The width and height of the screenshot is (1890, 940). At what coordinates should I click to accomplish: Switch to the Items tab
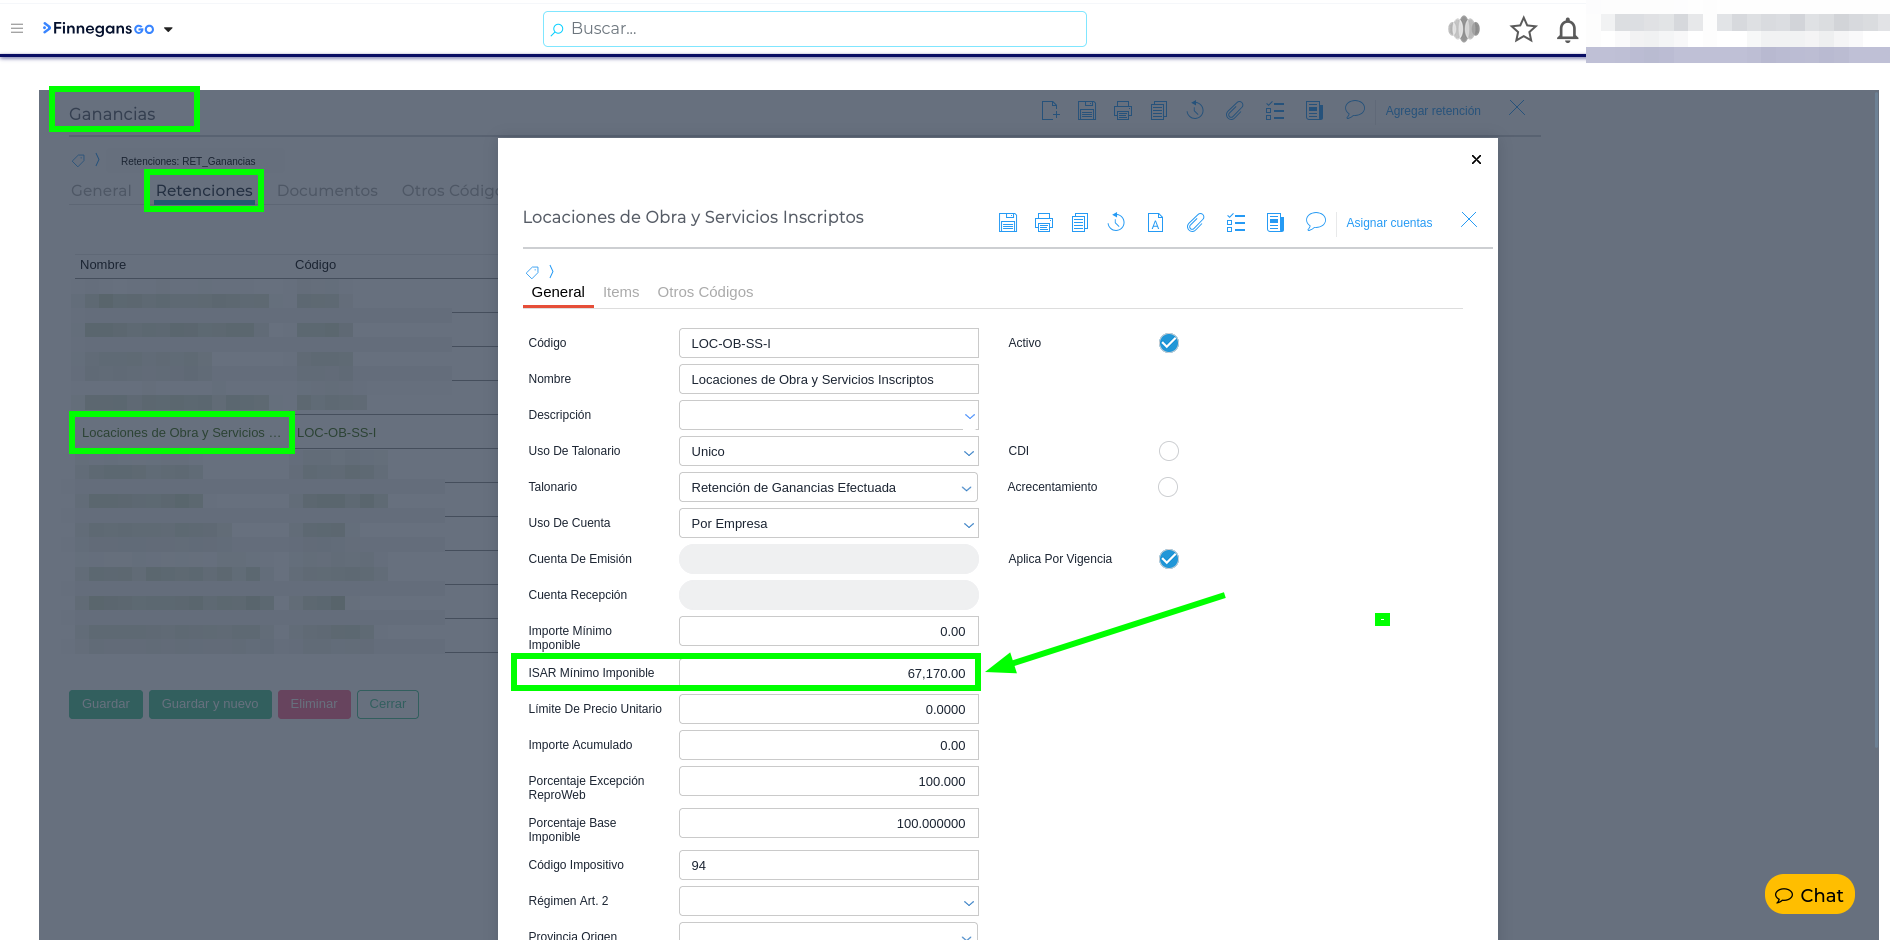coord(620,292)
